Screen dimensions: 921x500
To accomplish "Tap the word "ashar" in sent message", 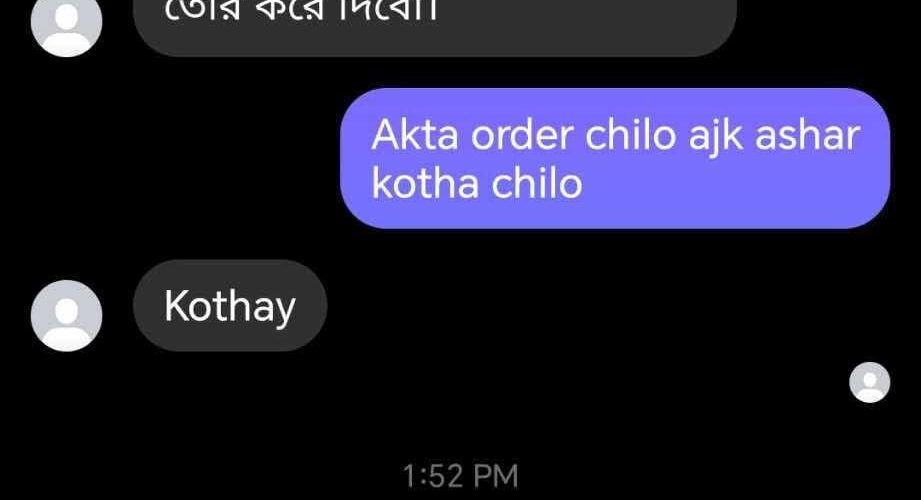I will coord(808,135).
